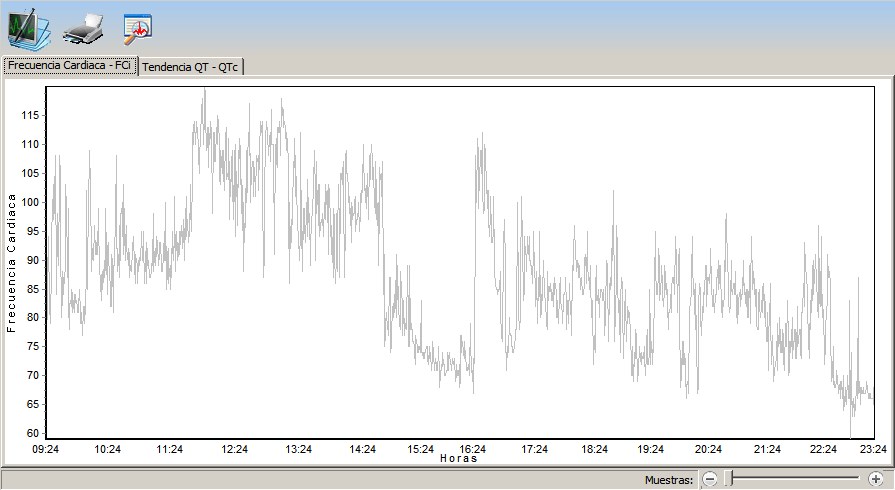Open the ECG magnifier analysis icon
Screen dimensions: 895x490
pos(137,30)
